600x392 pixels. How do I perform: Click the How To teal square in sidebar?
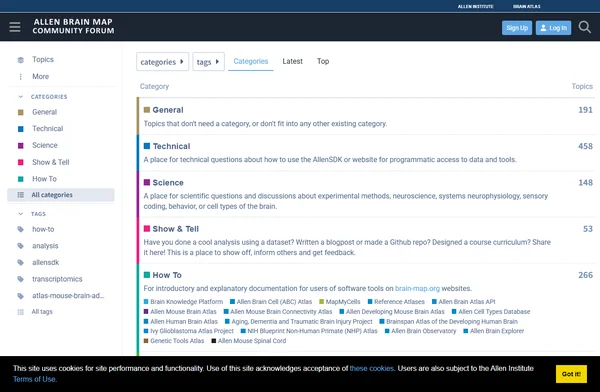(21, 179)
